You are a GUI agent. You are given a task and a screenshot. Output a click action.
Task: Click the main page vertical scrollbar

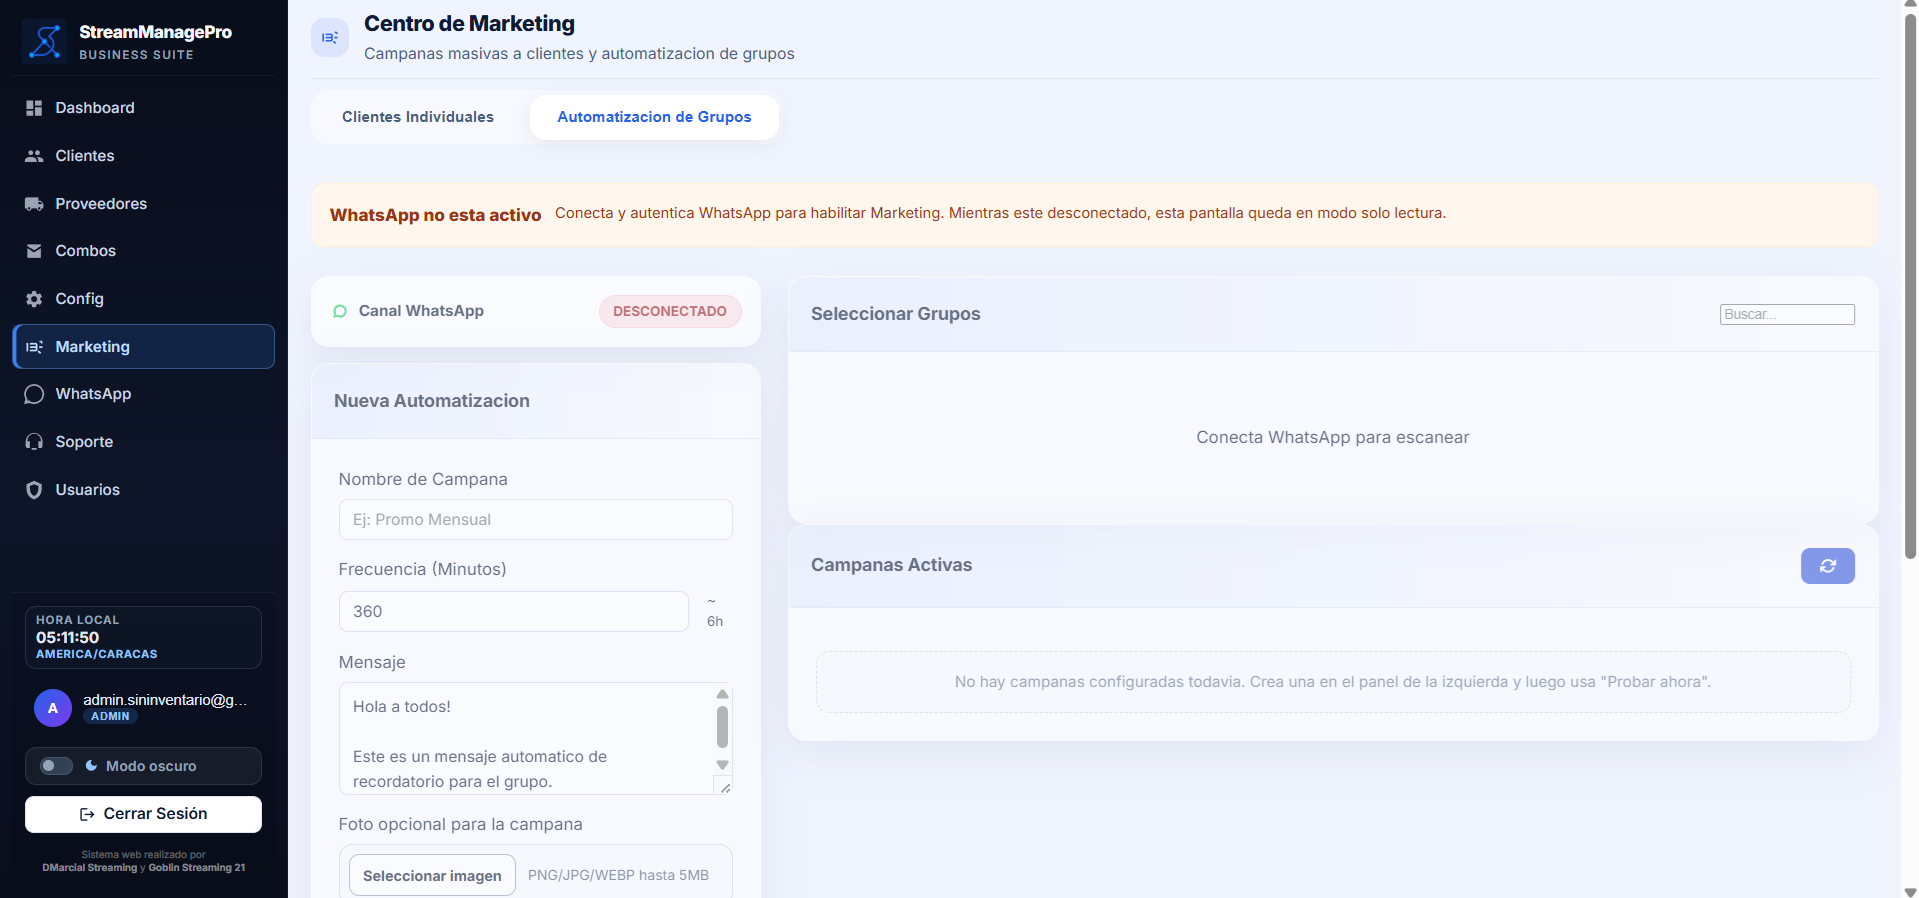coord(1910,285)
